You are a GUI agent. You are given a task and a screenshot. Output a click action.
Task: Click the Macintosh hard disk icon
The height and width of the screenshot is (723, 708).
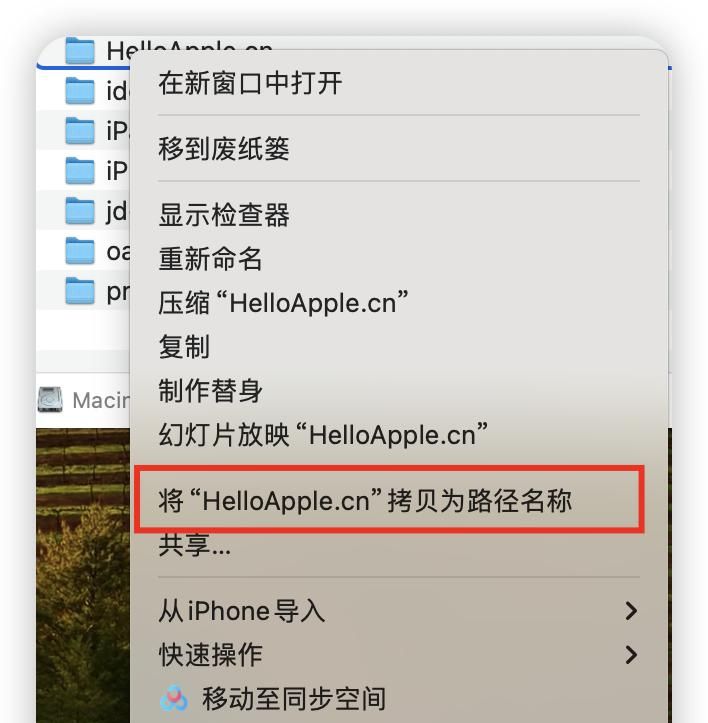[50, 399]
